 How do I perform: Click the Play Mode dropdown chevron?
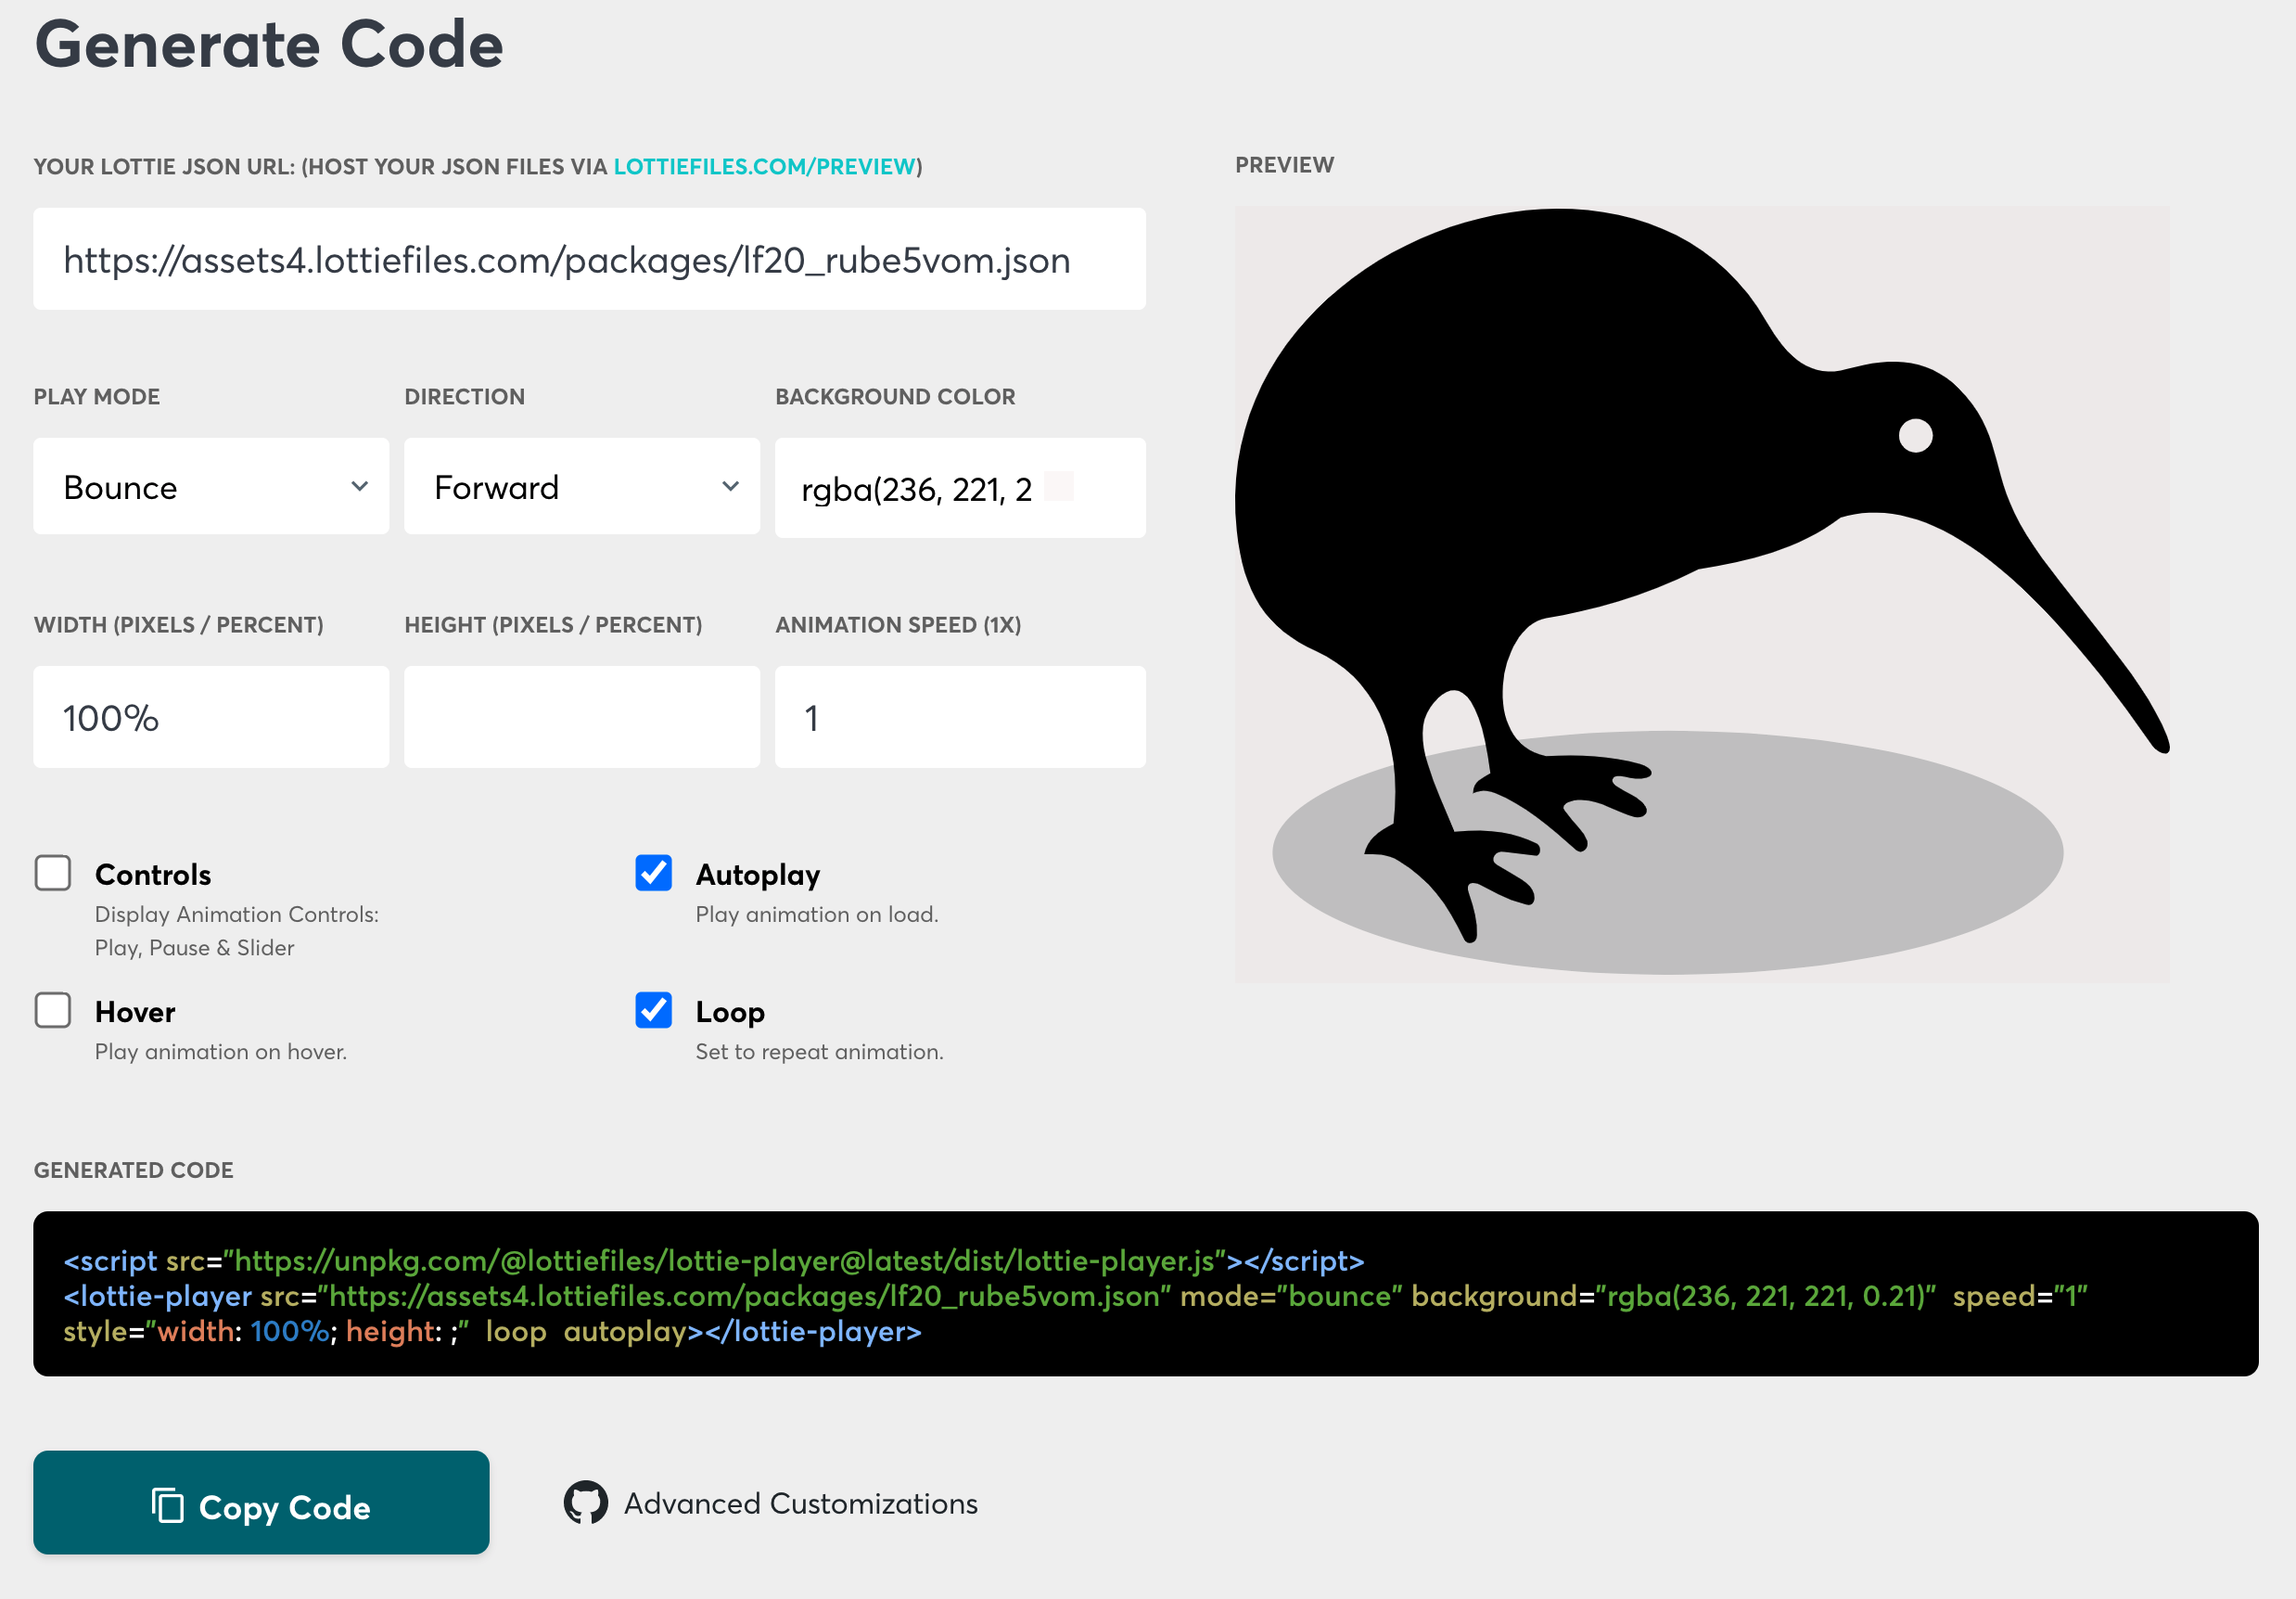pos(360,487)
